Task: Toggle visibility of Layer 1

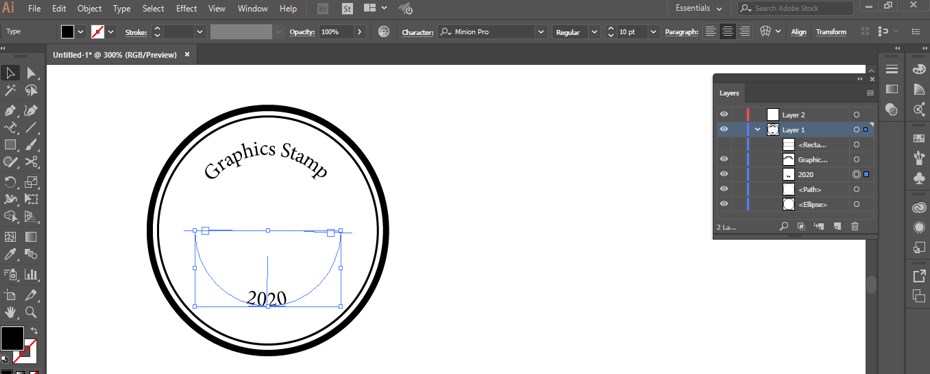Action: pyautogui.click(x=724, y=129)
